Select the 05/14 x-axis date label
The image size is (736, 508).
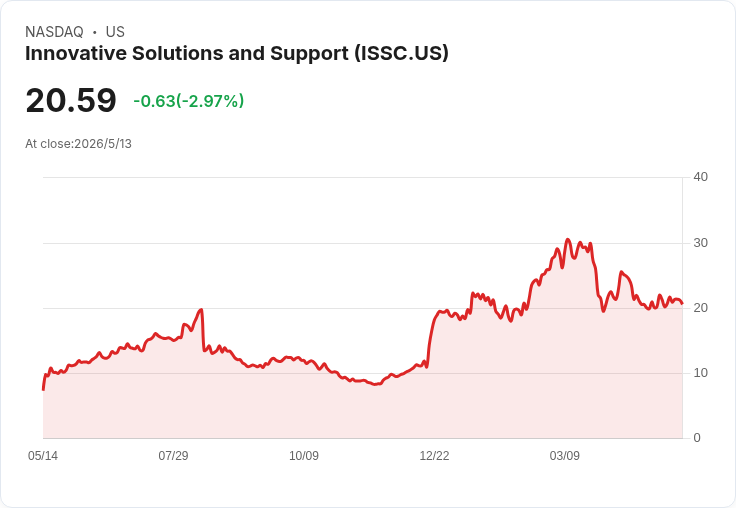pos(43,455)
